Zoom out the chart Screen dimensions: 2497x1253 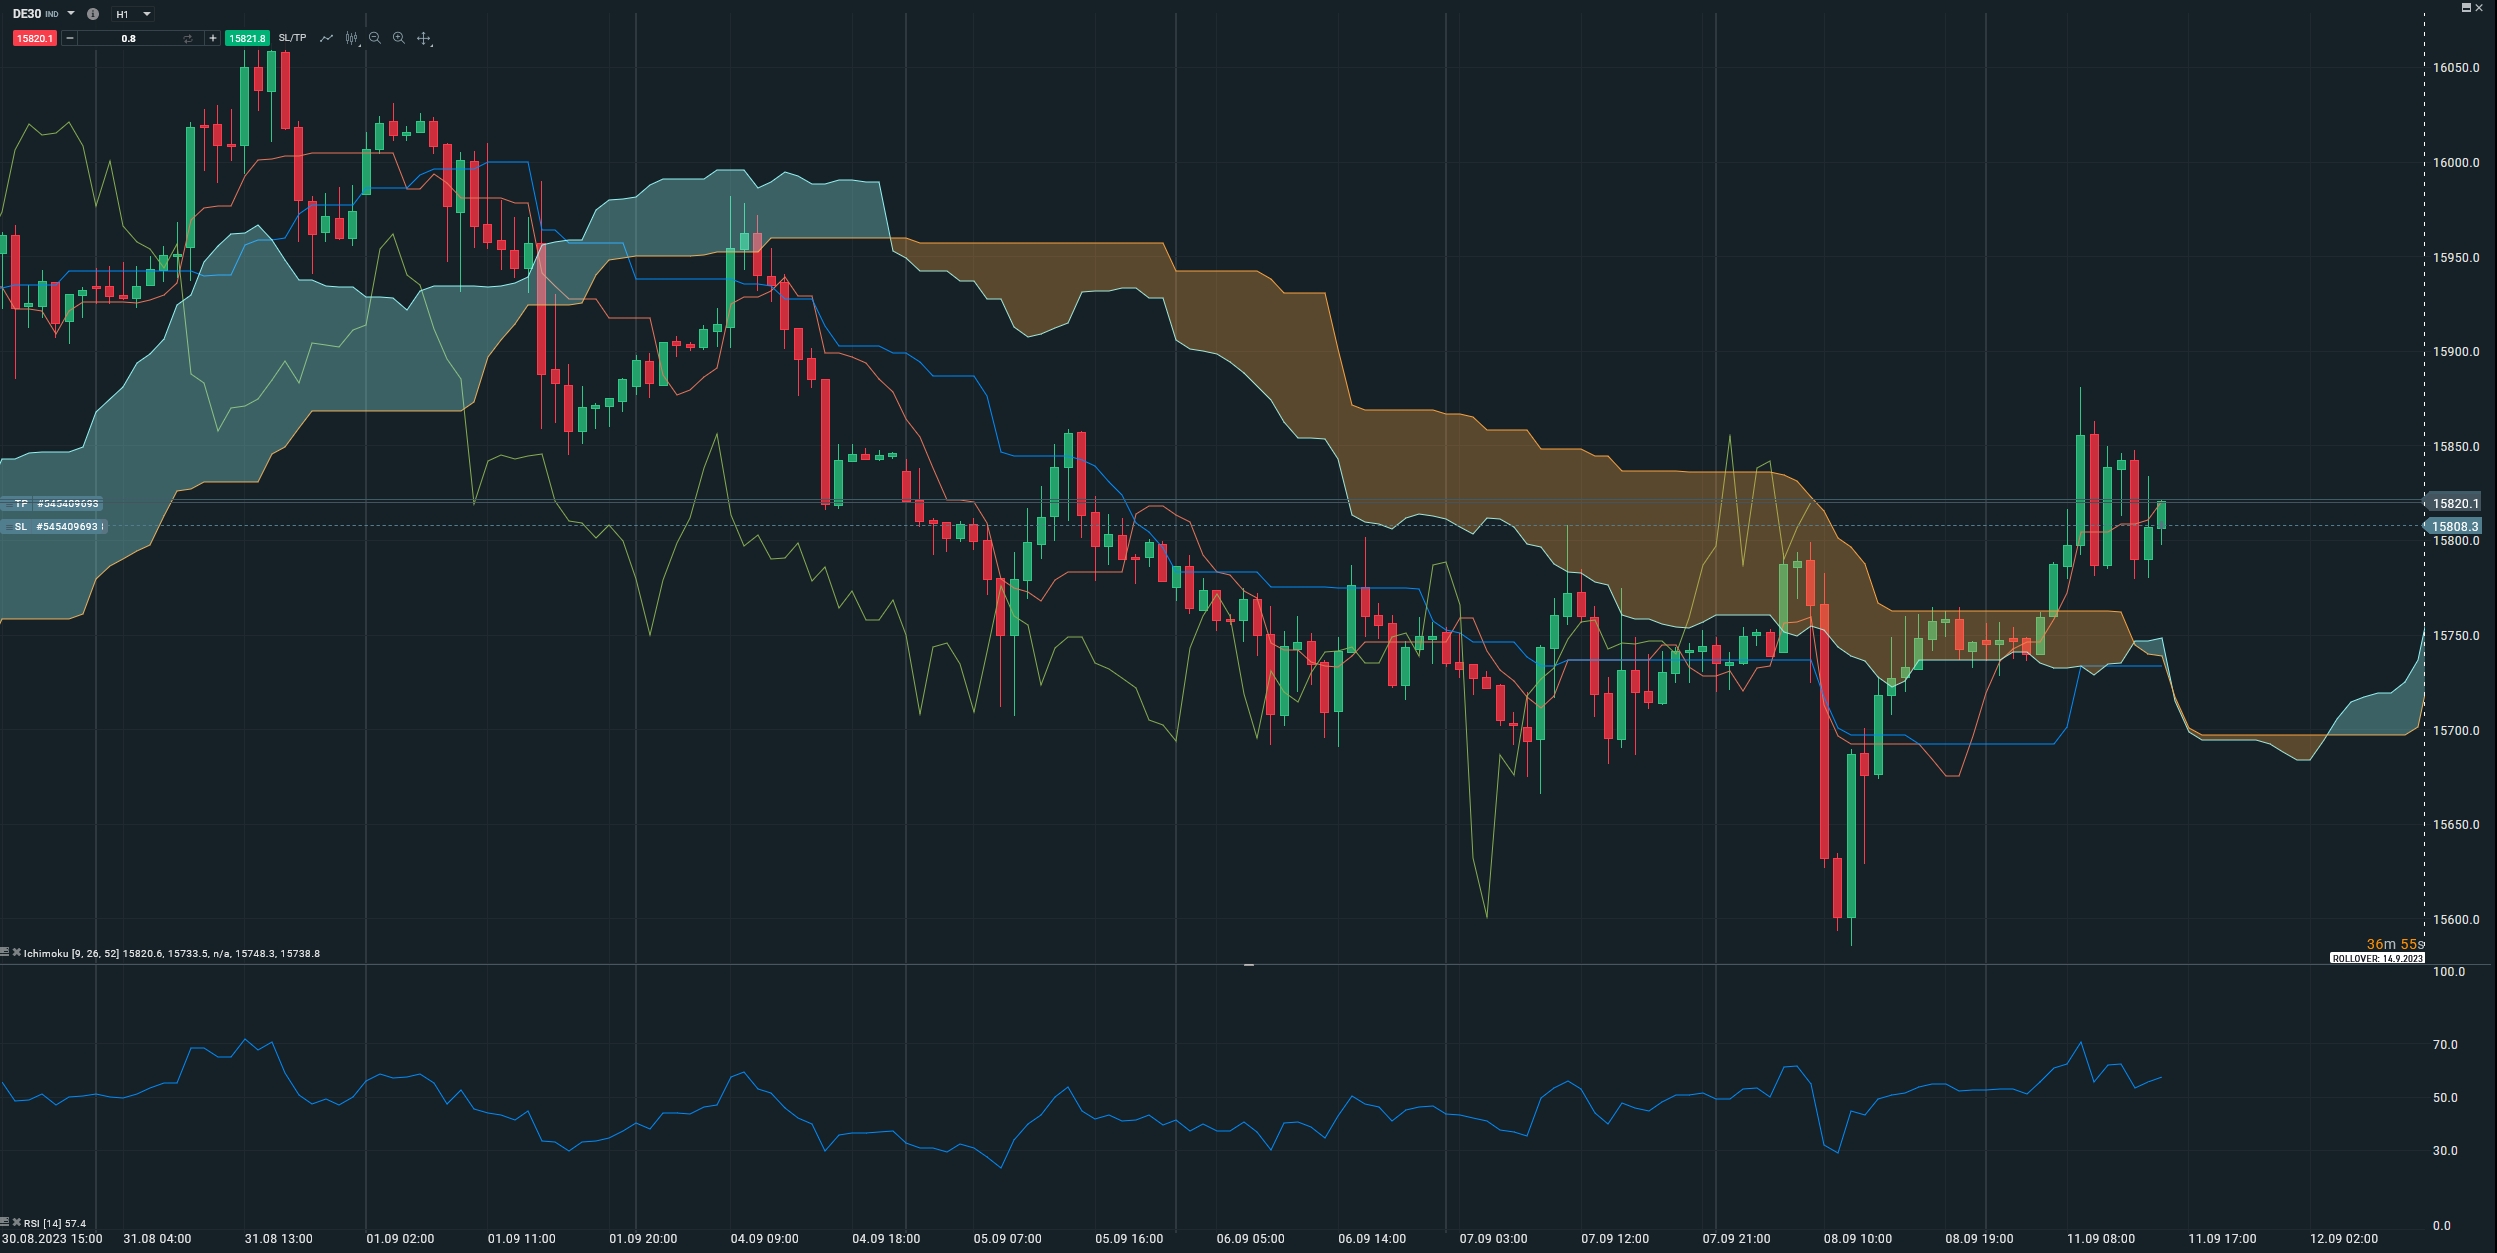click(375, 38)
